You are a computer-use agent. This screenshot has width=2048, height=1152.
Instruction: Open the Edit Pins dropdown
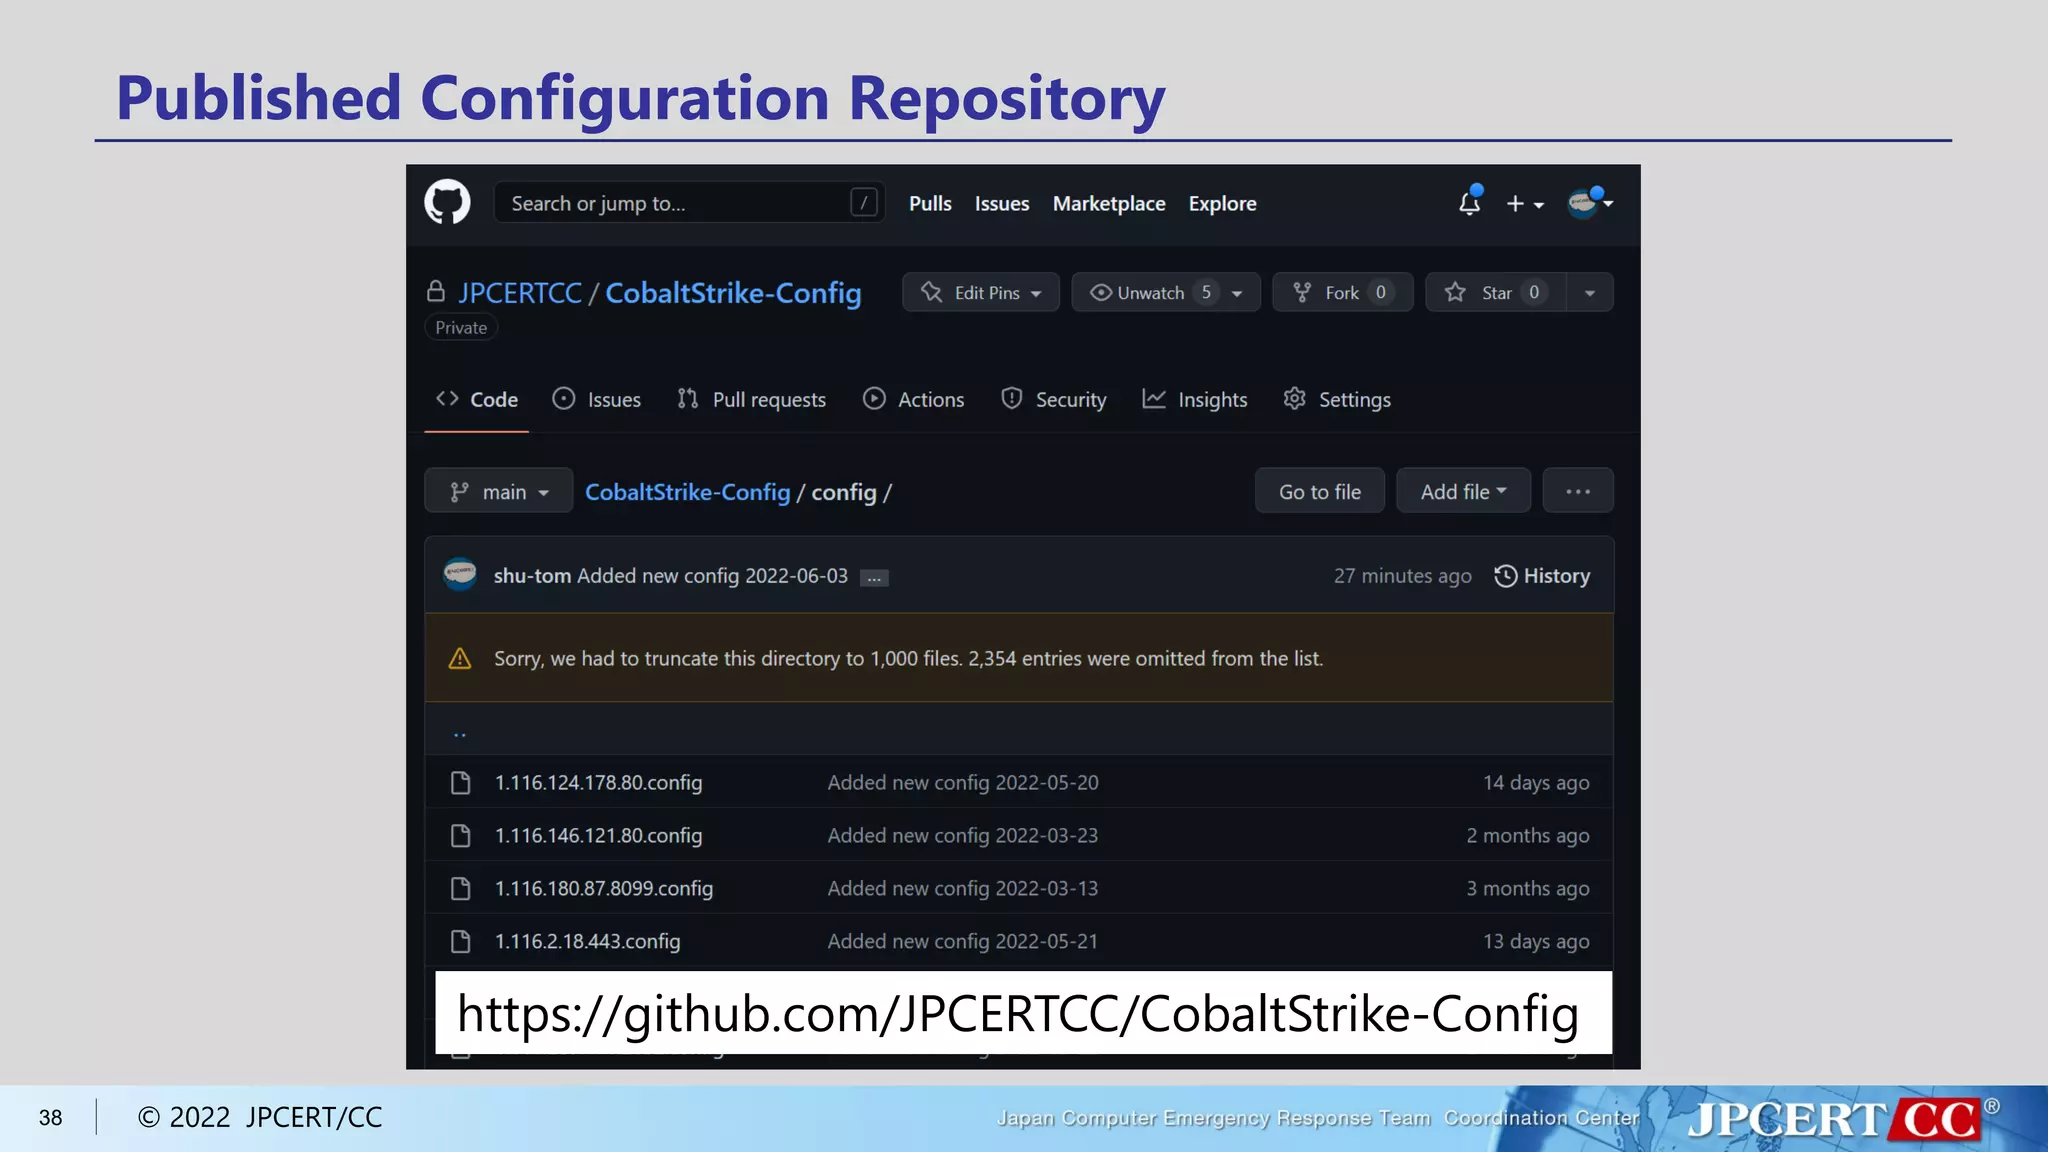(x=980, y=292)
